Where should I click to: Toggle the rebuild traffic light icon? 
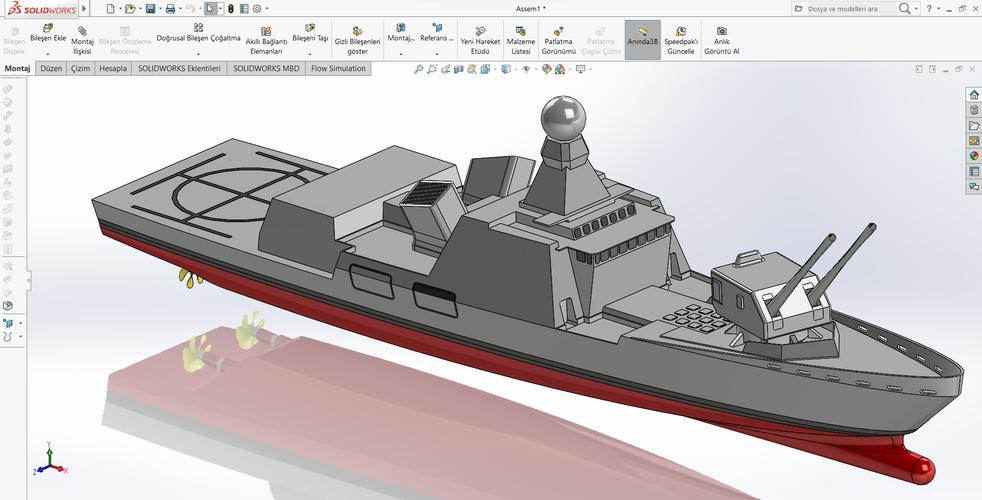point(231,8)
